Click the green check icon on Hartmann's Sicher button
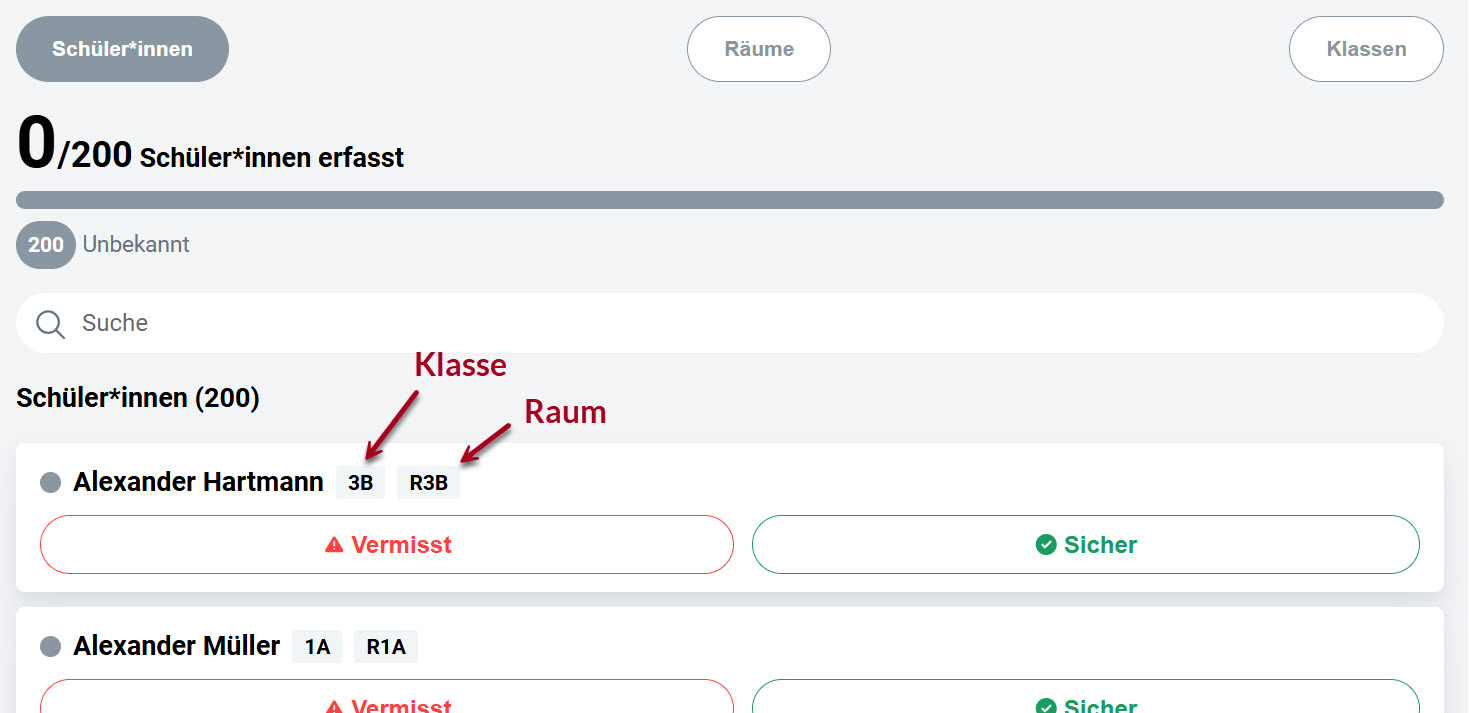The width and height of the screenshot is (1469, 713). 1044,544
